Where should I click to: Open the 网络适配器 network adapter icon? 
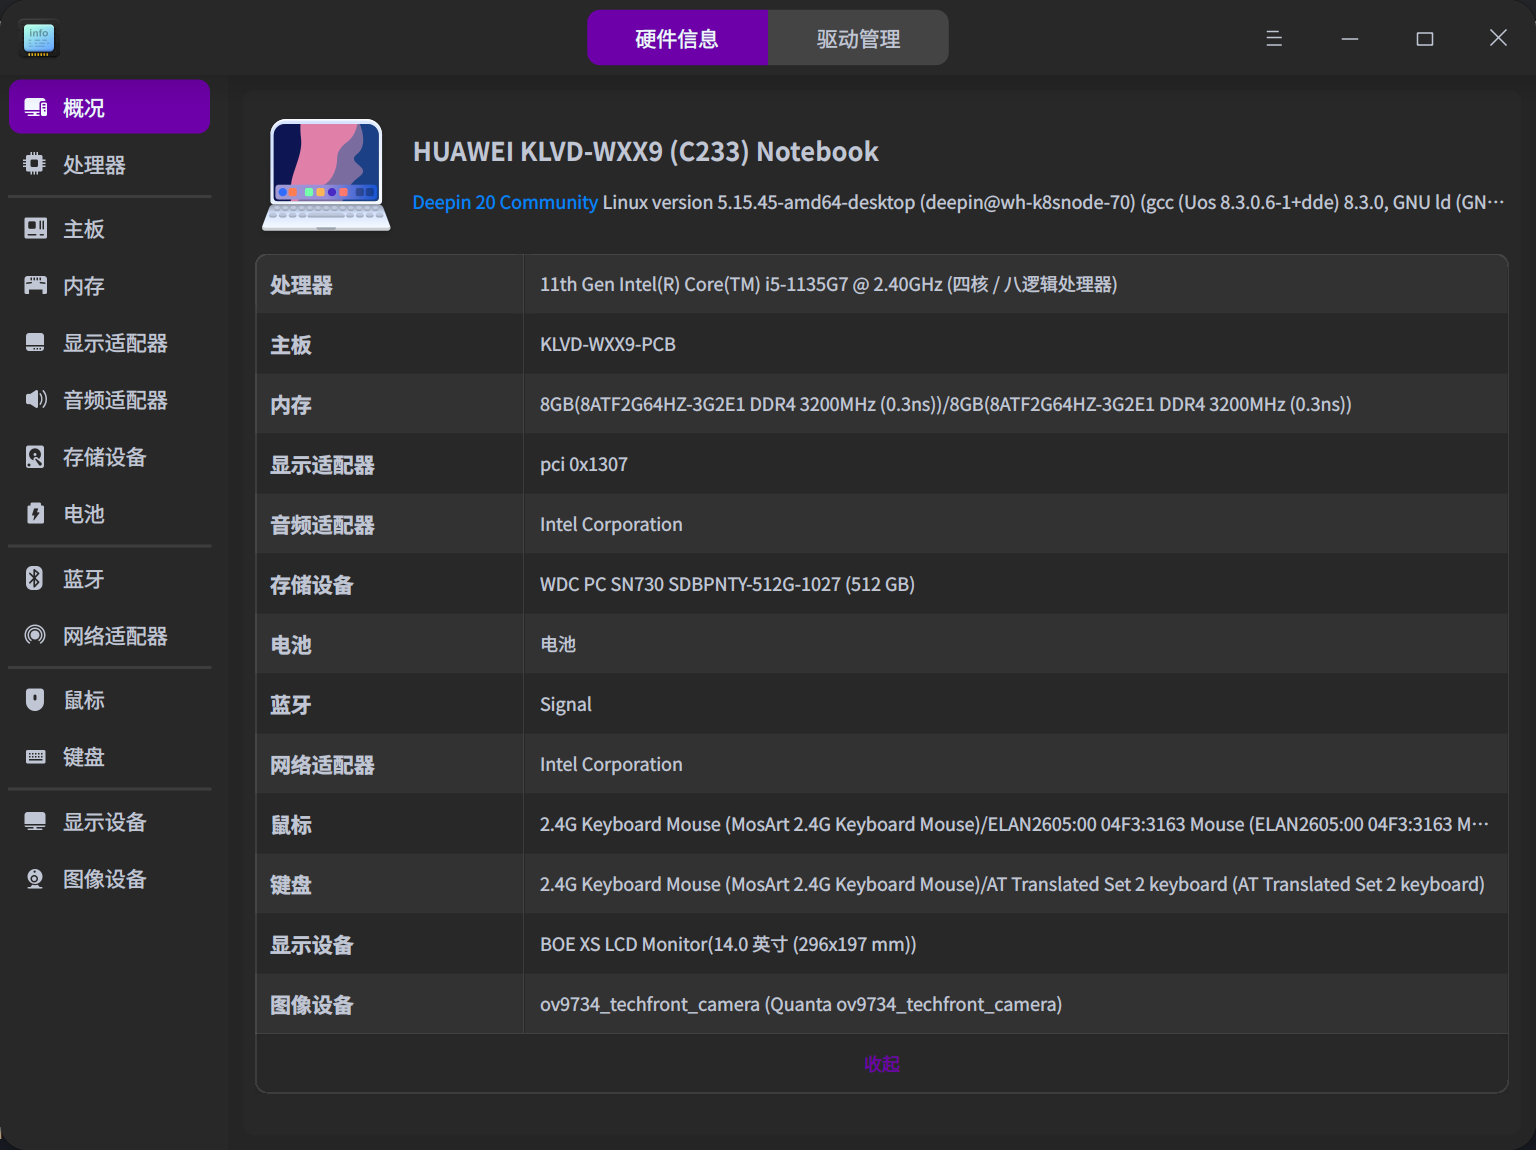pos(35,635)
